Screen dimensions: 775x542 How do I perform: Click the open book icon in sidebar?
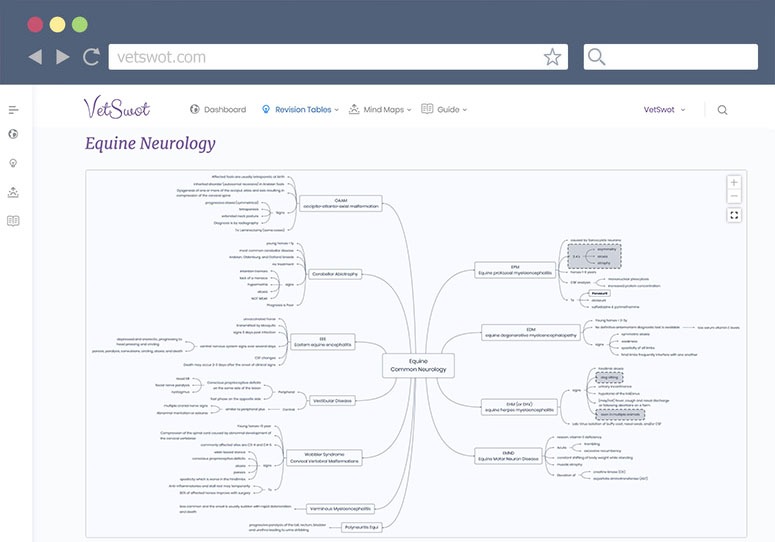[x=13, y=221]
